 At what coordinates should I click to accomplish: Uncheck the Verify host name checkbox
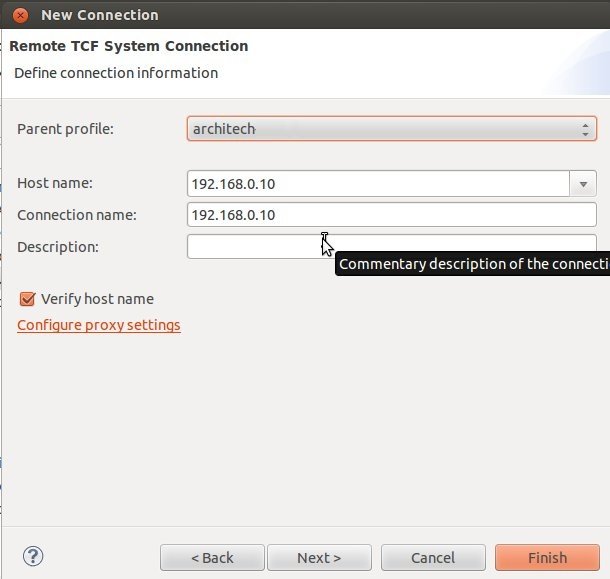click(27, 299)
